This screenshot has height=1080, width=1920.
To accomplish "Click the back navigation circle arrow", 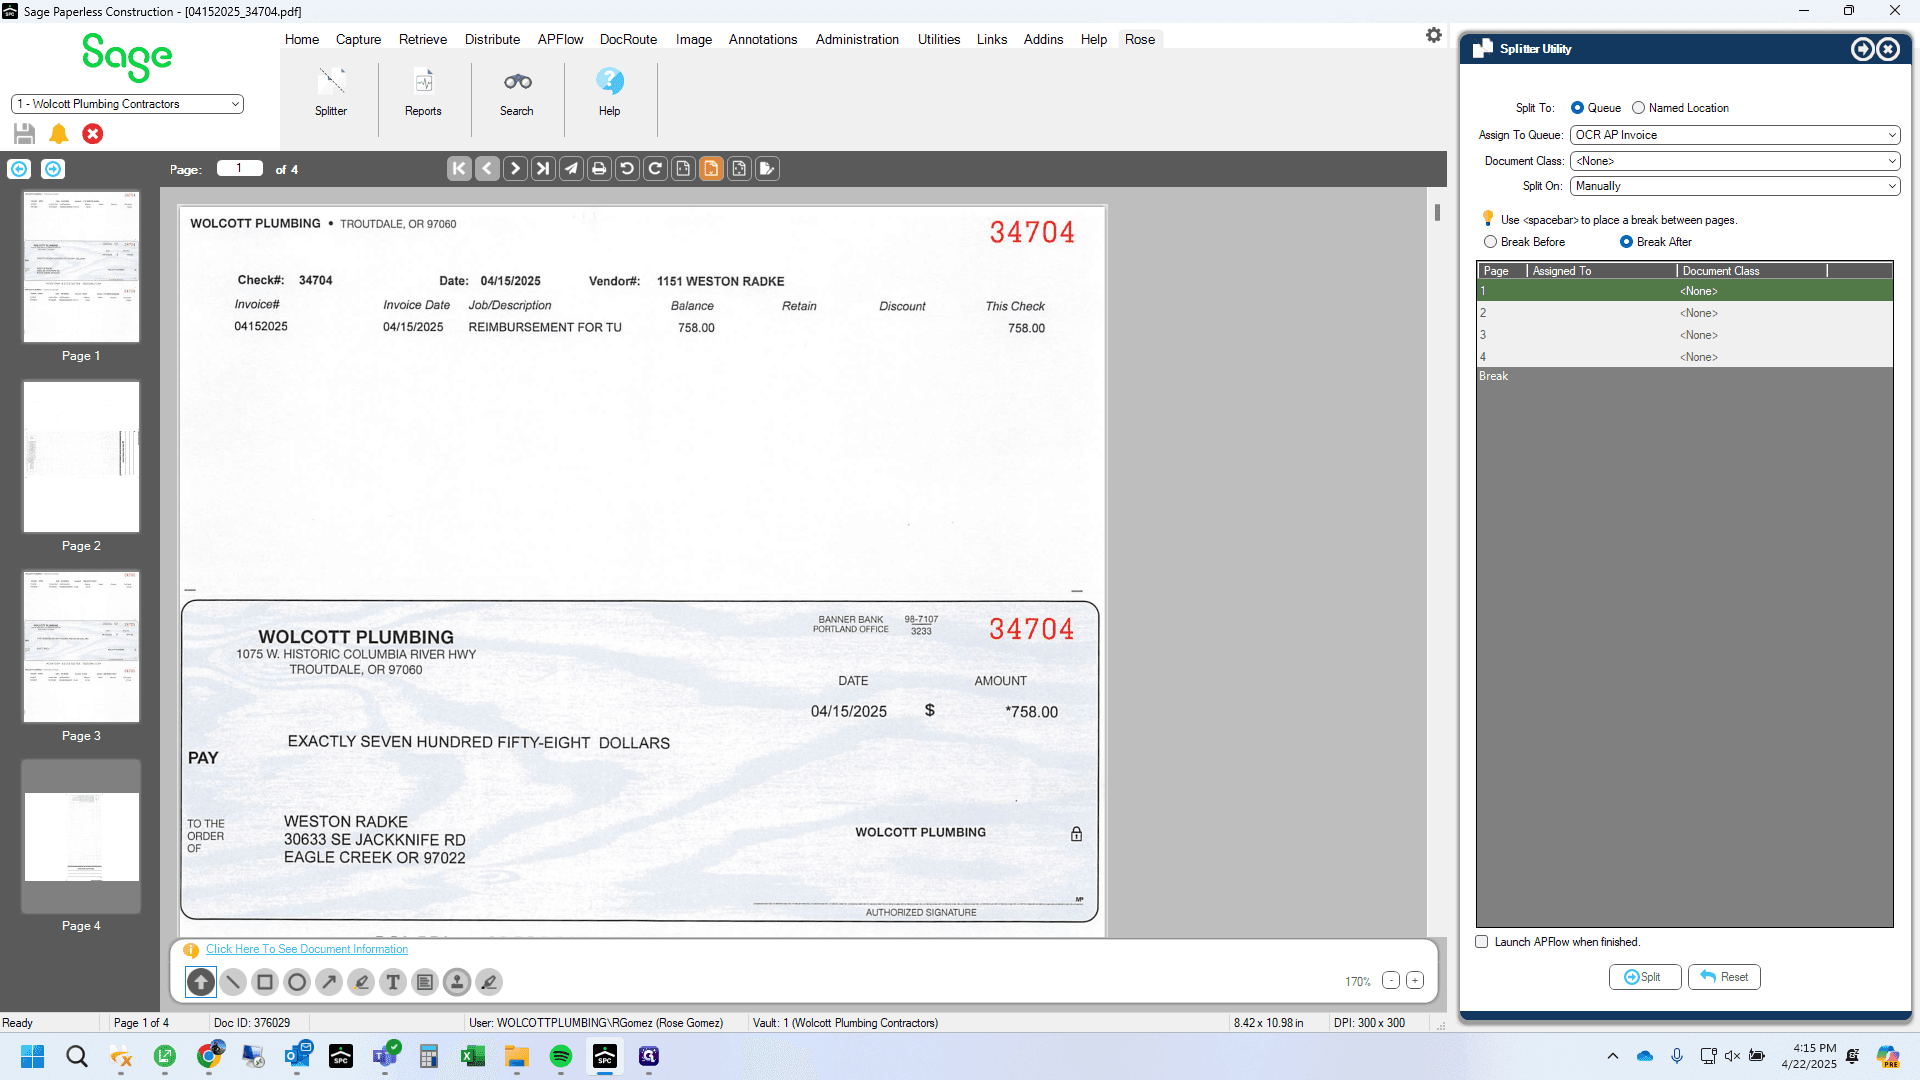I will (19, 169).
